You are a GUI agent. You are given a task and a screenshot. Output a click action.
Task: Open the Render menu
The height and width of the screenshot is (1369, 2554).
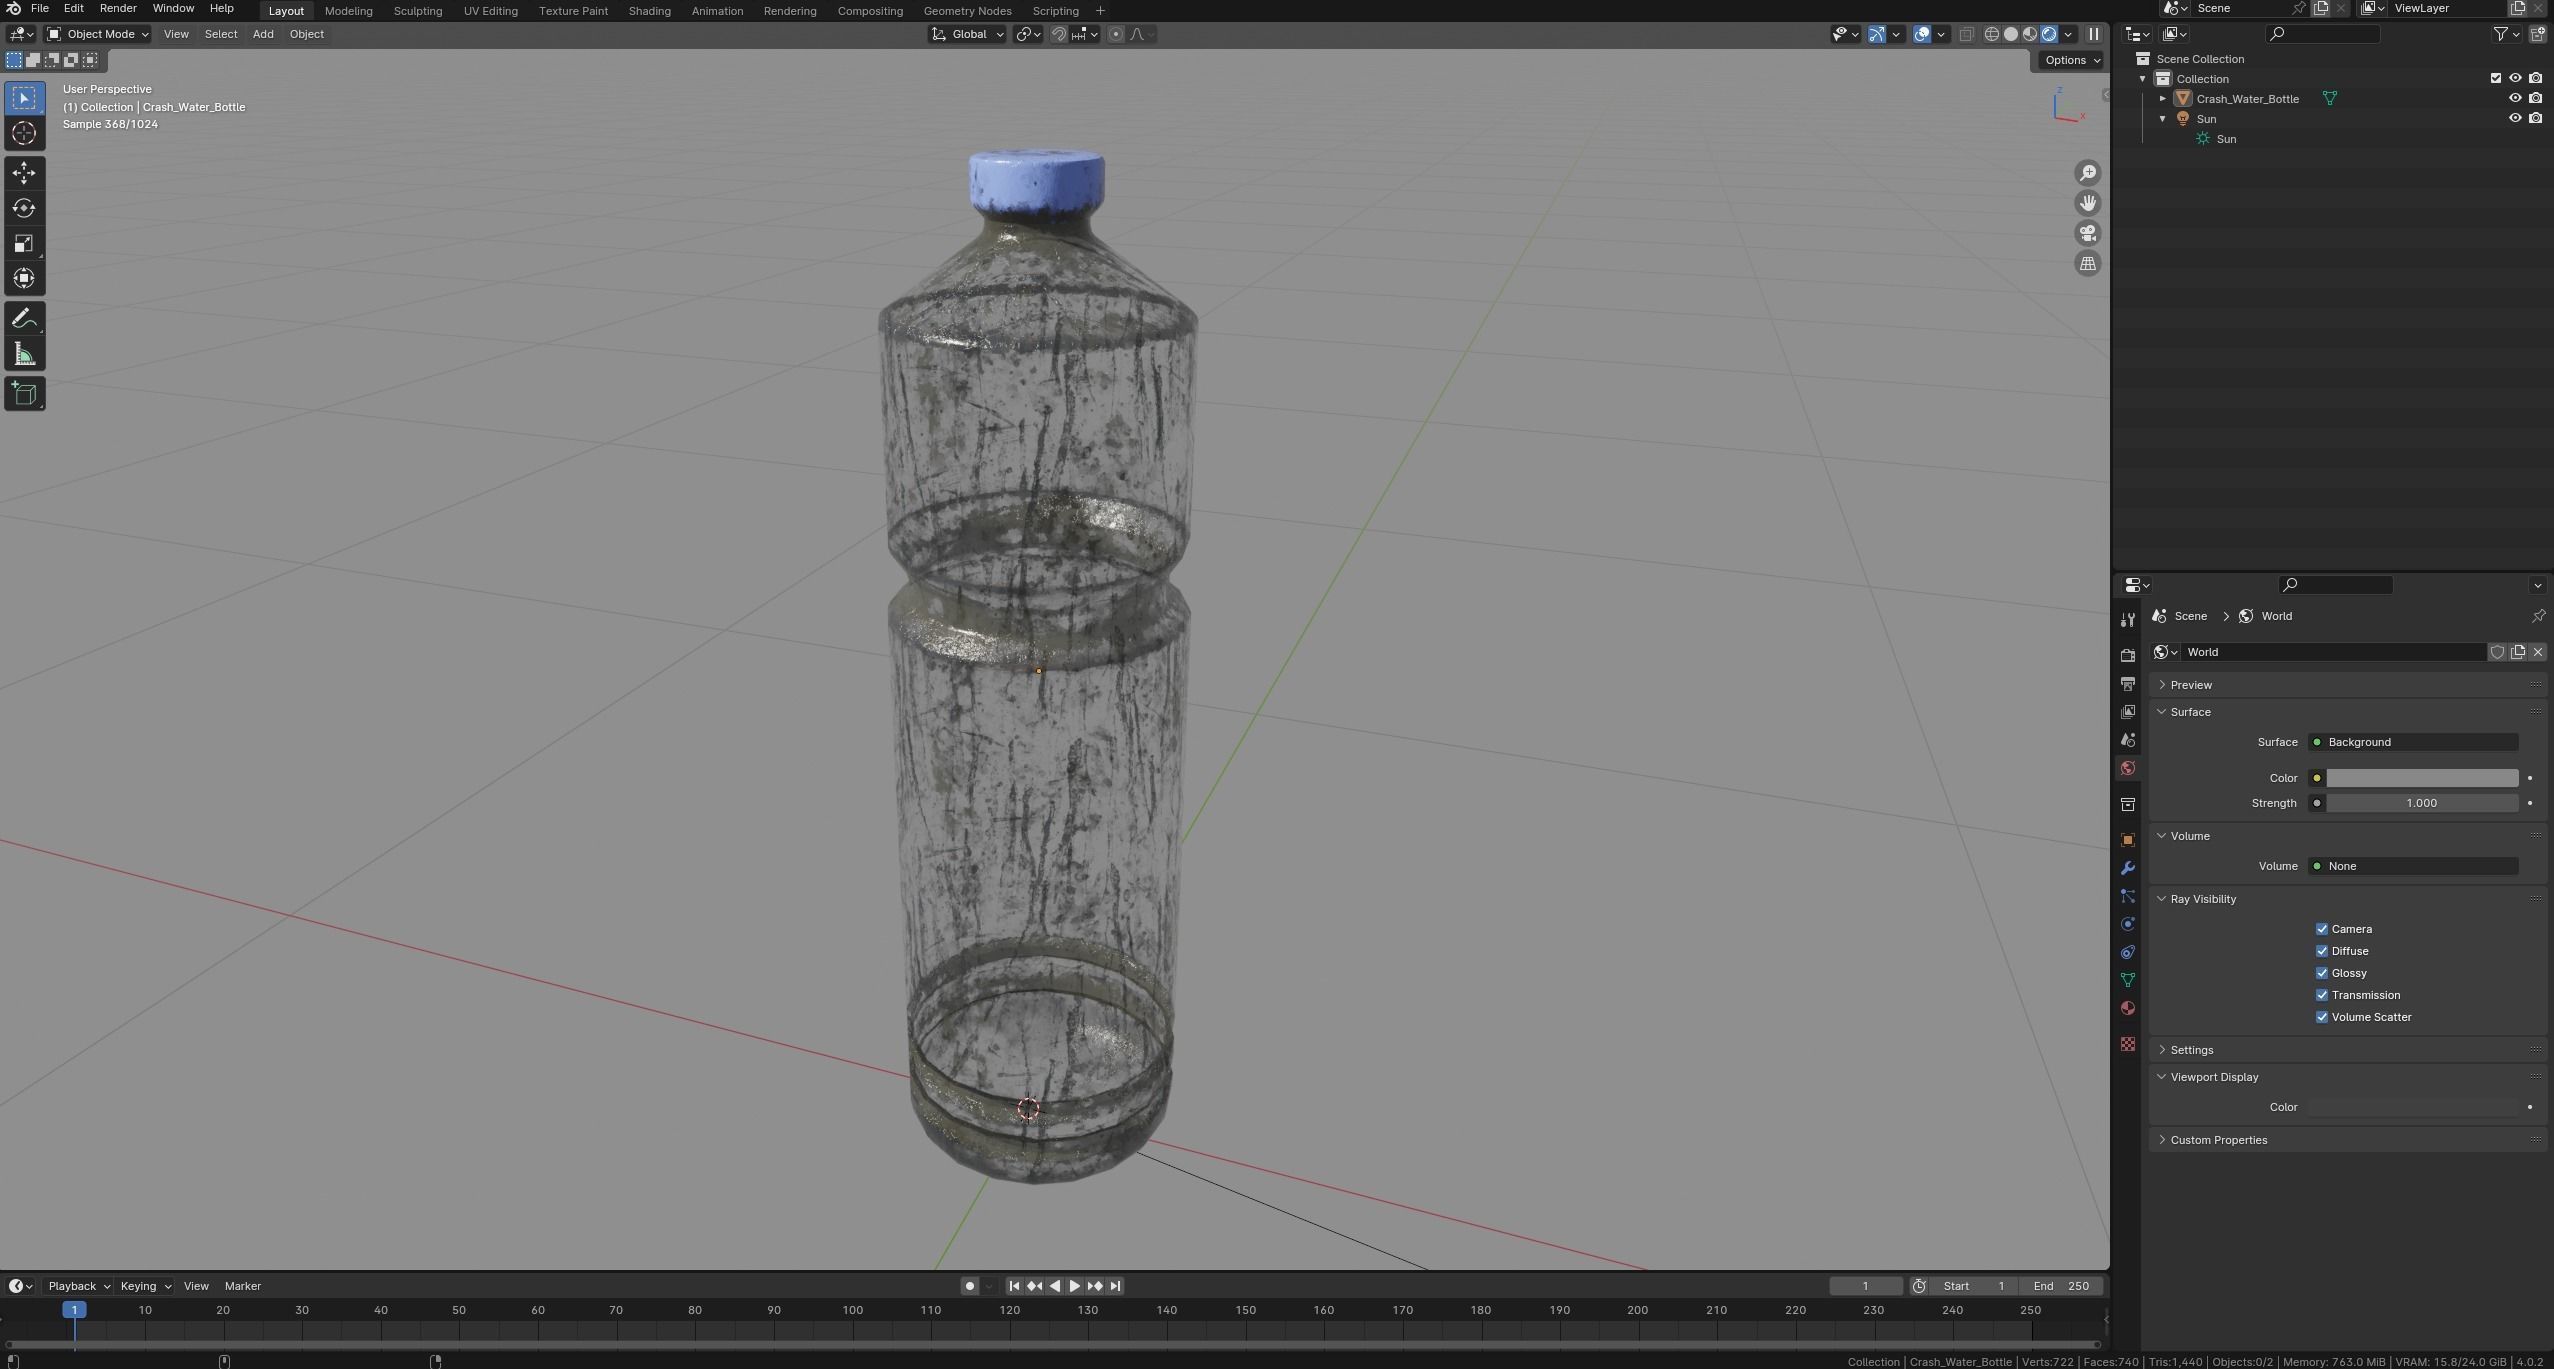pyautogui.click(x=118, y=8)
